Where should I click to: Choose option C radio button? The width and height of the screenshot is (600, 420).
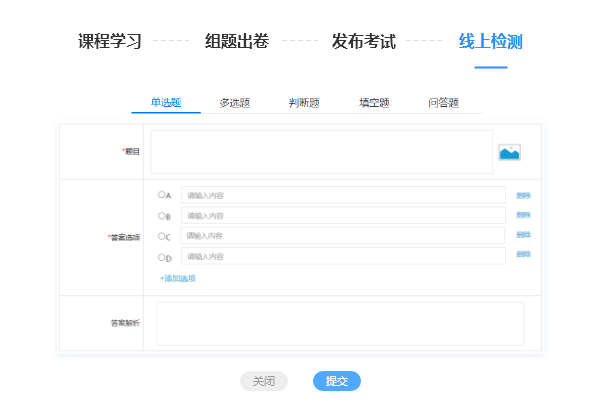[162, 236]
